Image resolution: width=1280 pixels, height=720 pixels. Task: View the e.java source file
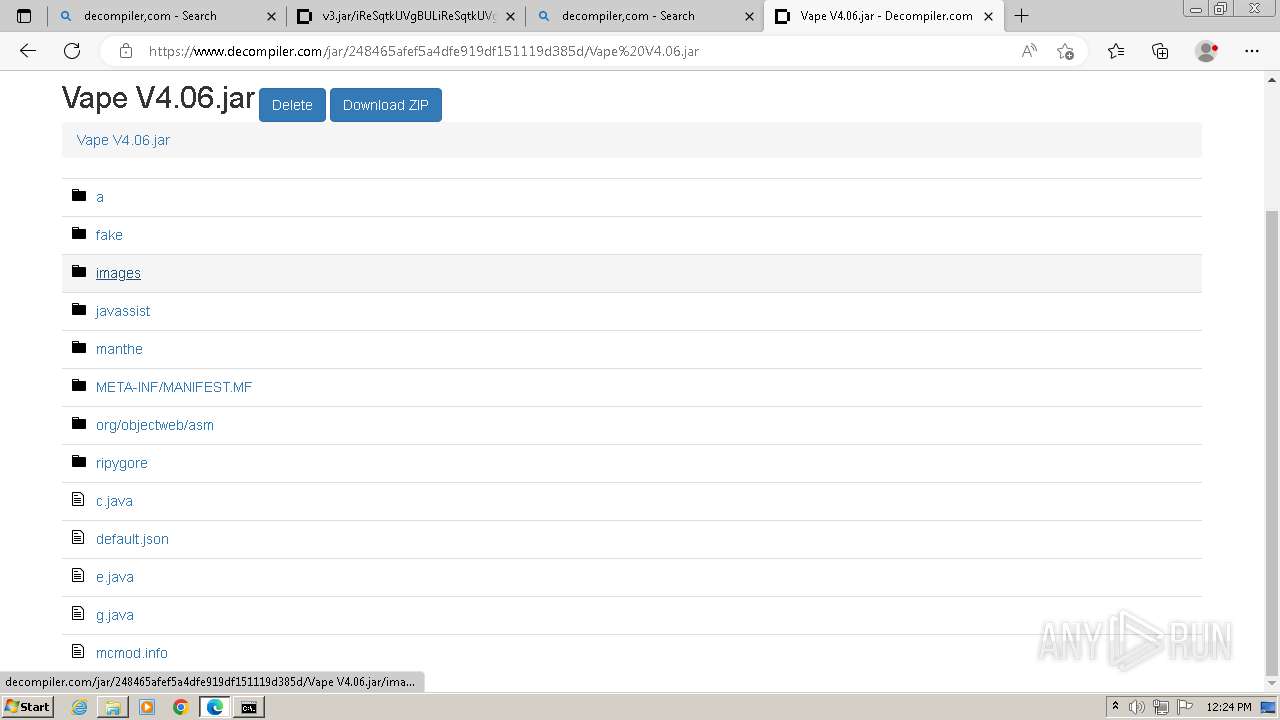(x=115, y=577)
